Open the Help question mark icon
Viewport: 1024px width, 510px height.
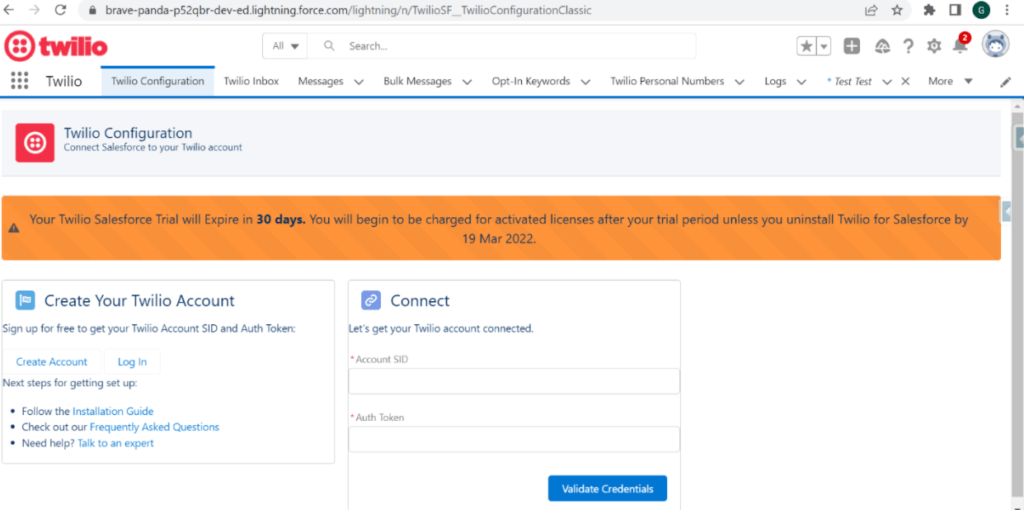[908, 46]
